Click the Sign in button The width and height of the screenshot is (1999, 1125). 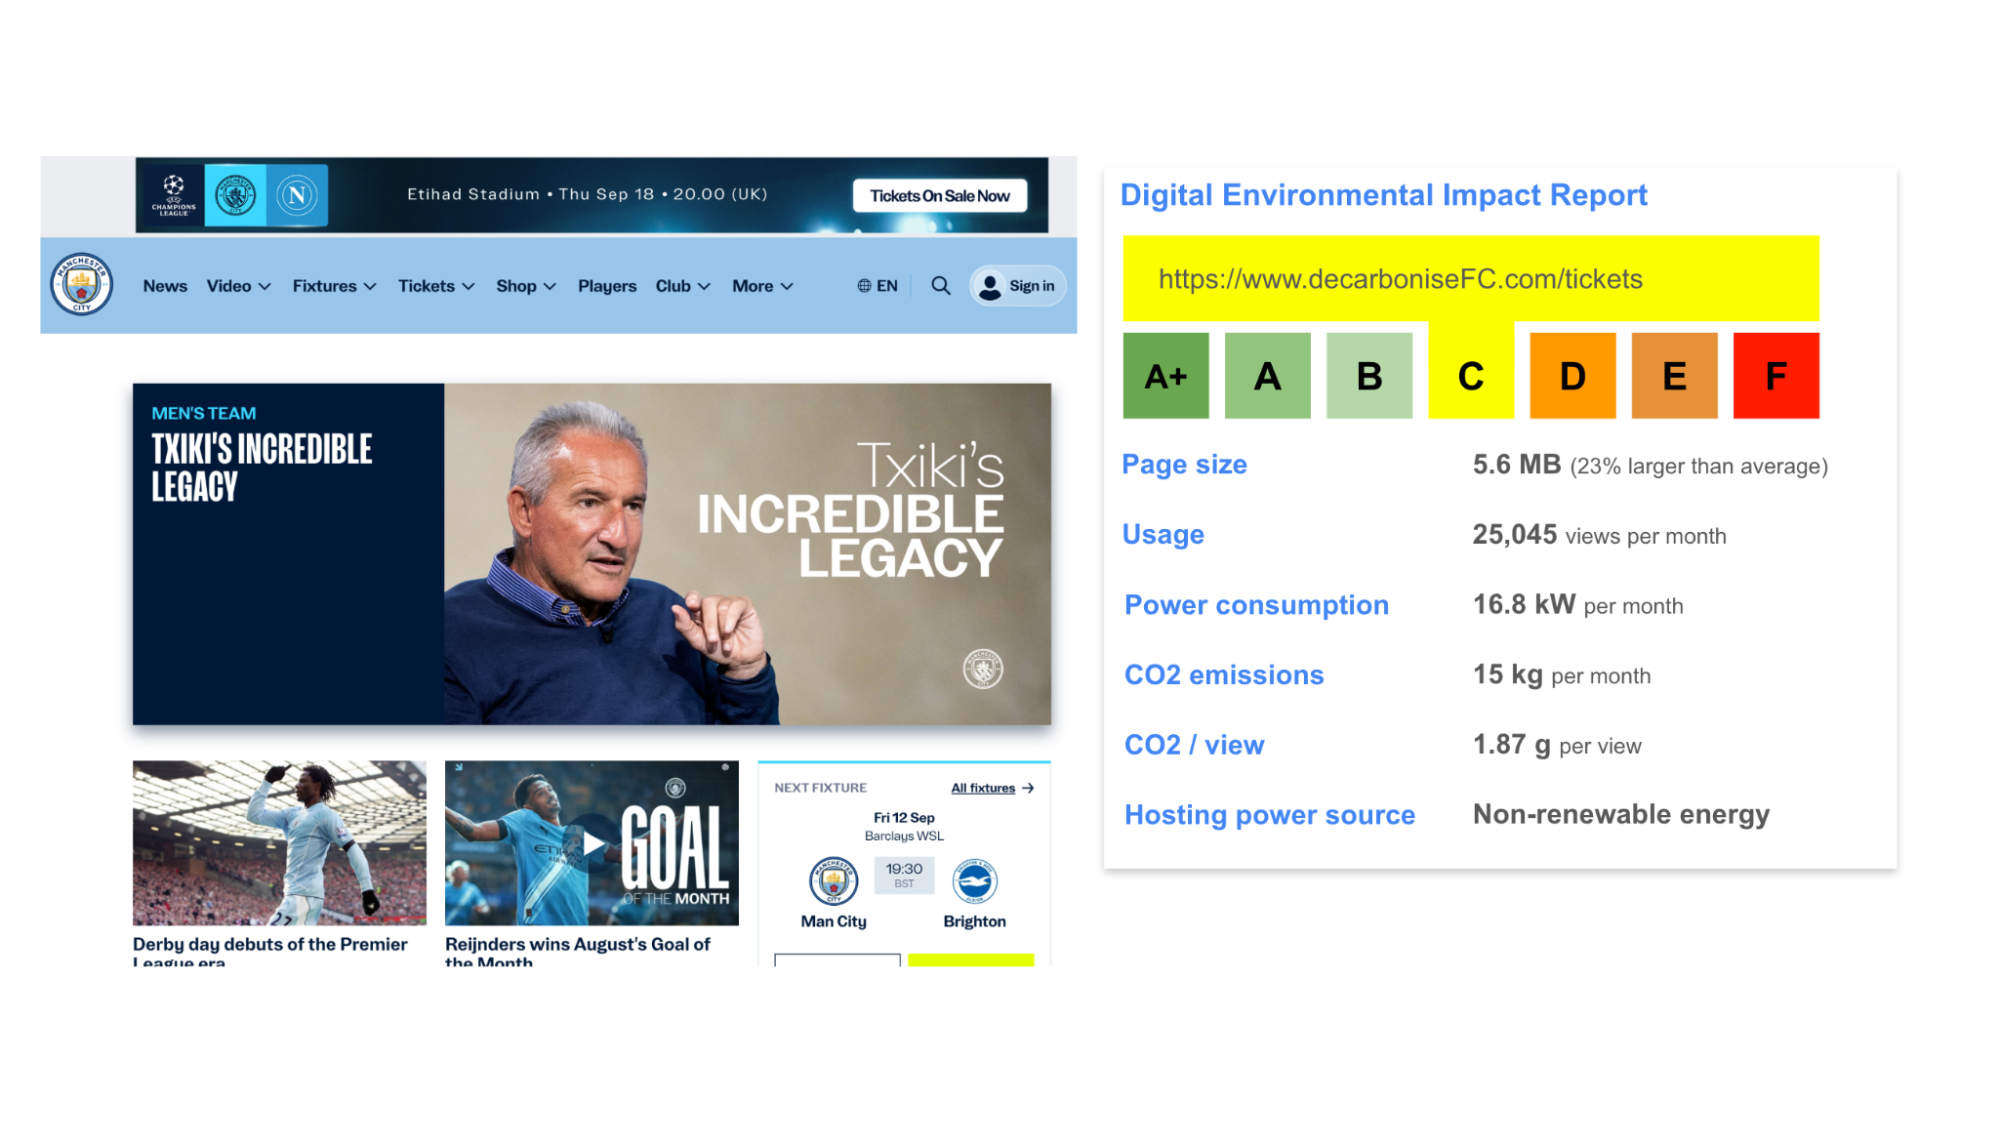tap(1018, 286)
